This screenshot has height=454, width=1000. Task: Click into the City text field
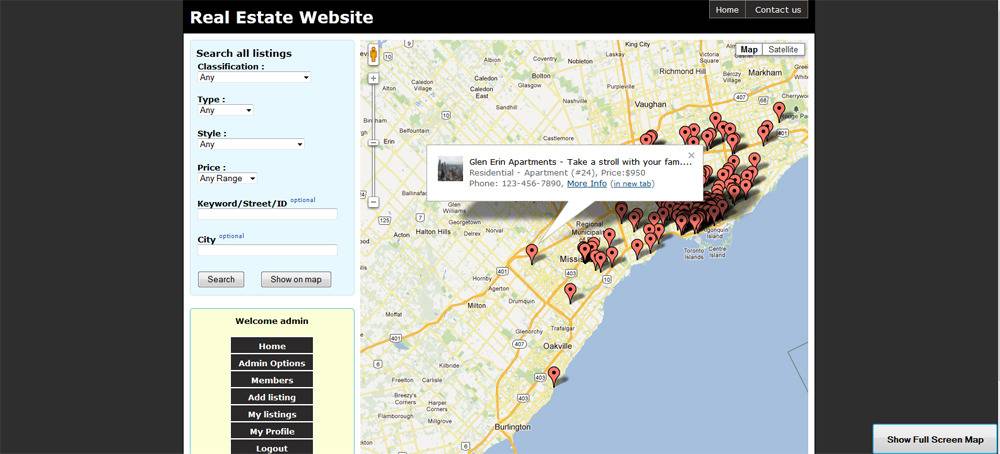click(267, 250)
